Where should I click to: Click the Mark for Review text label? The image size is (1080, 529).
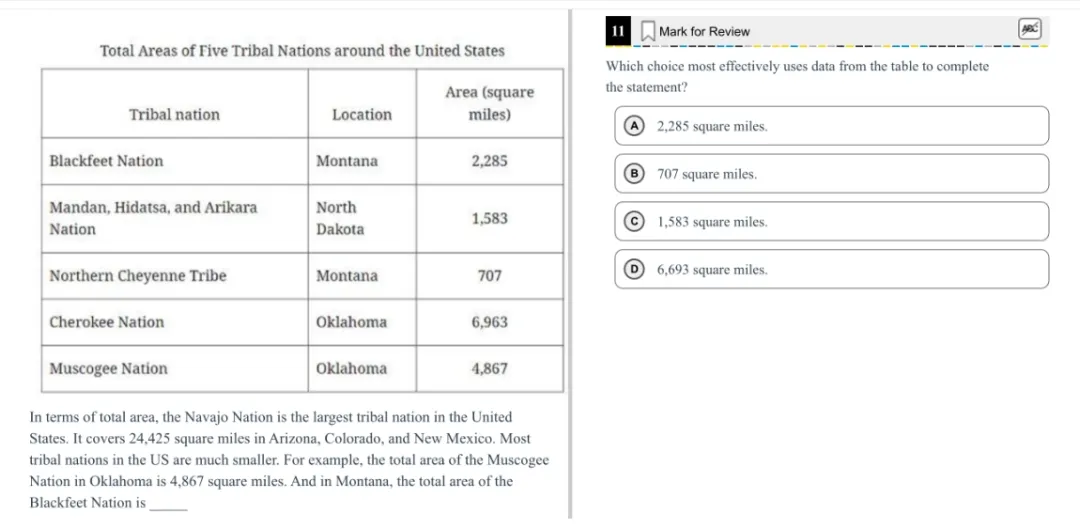704,32
